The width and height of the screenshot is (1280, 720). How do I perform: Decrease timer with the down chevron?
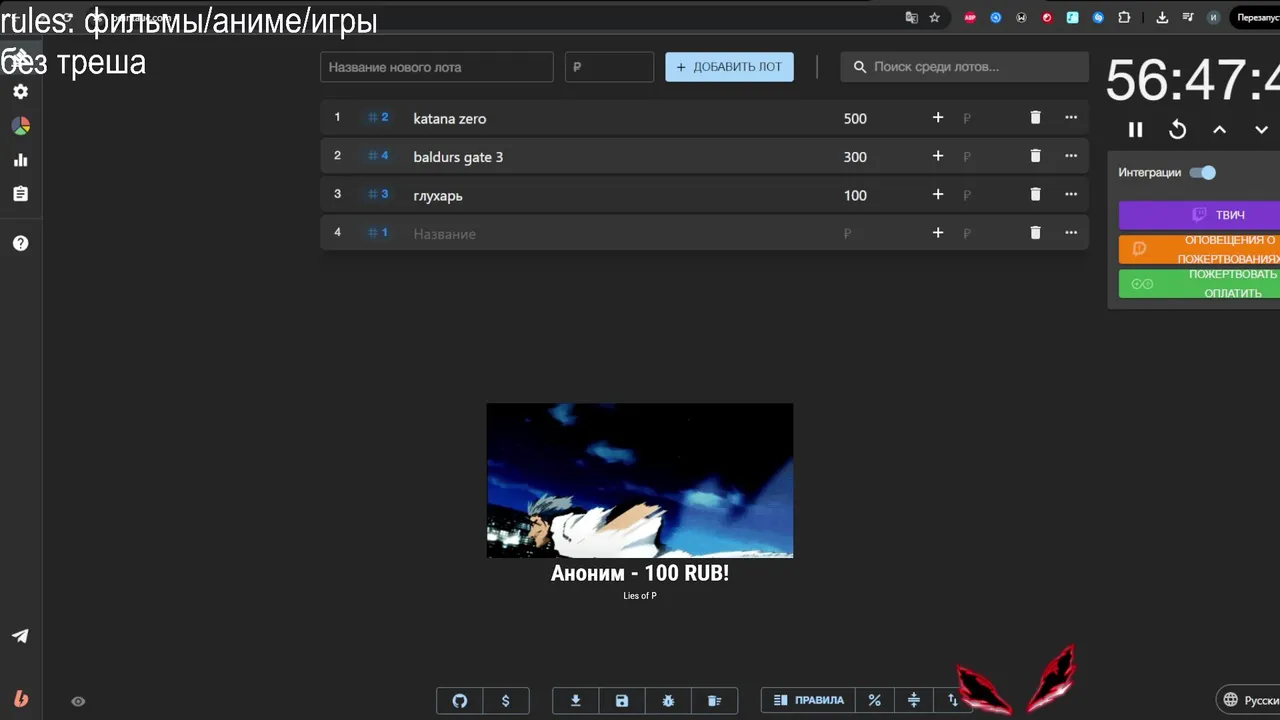point(1262,129)
